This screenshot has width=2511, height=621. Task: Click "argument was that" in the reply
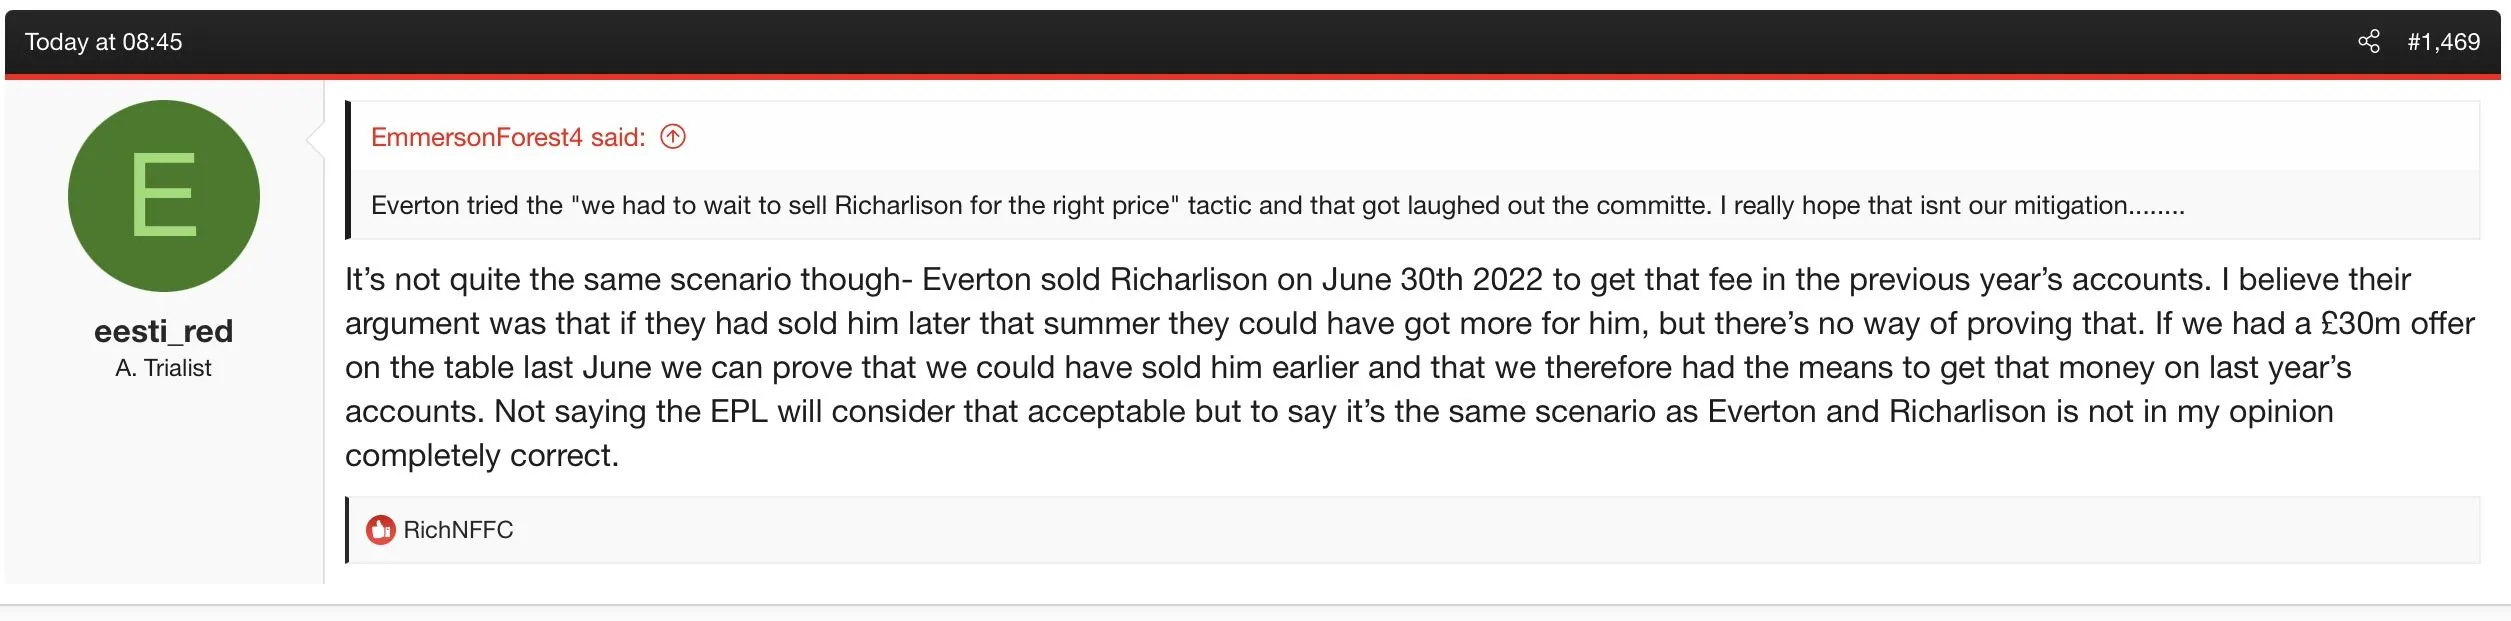[480, 324]
